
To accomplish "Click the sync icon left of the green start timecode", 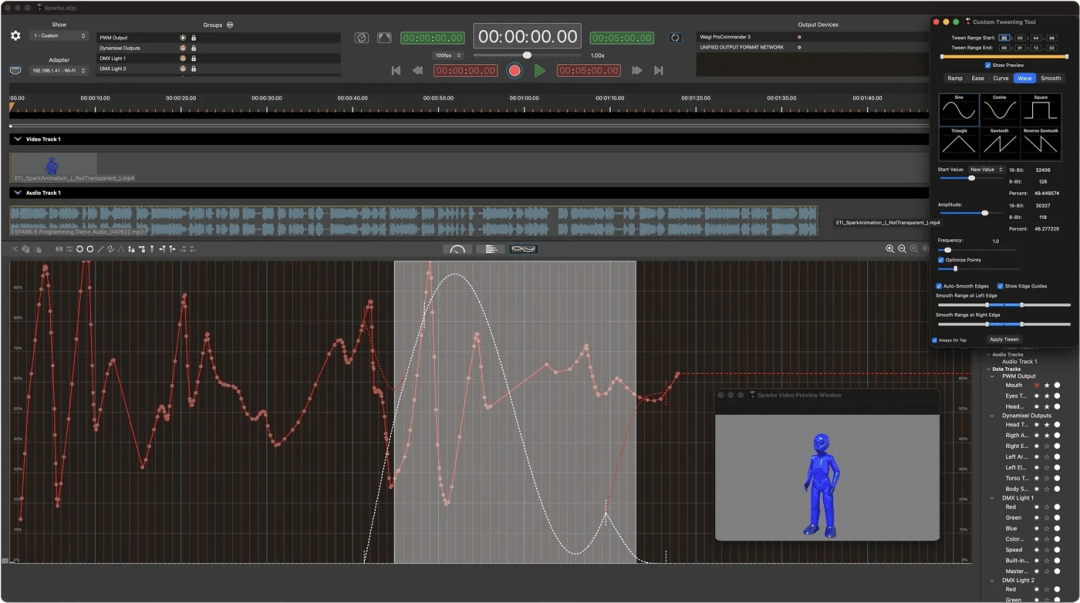I will pos(362,38).
